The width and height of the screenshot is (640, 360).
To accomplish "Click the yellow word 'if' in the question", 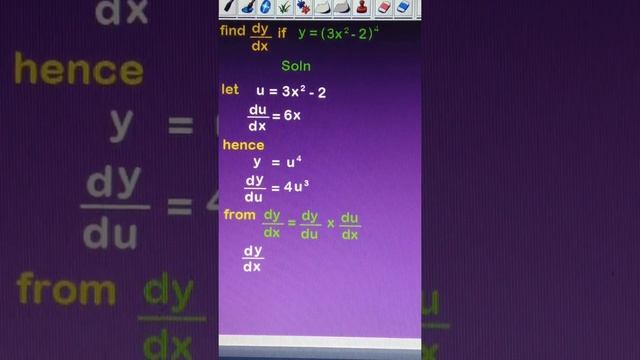I will tap(282, 33).
